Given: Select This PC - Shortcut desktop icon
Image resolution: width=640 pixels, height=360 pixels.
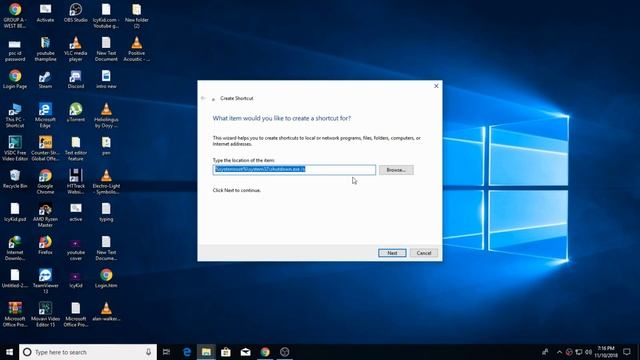Looking at the screenshot, I should [x=15, y=116].
